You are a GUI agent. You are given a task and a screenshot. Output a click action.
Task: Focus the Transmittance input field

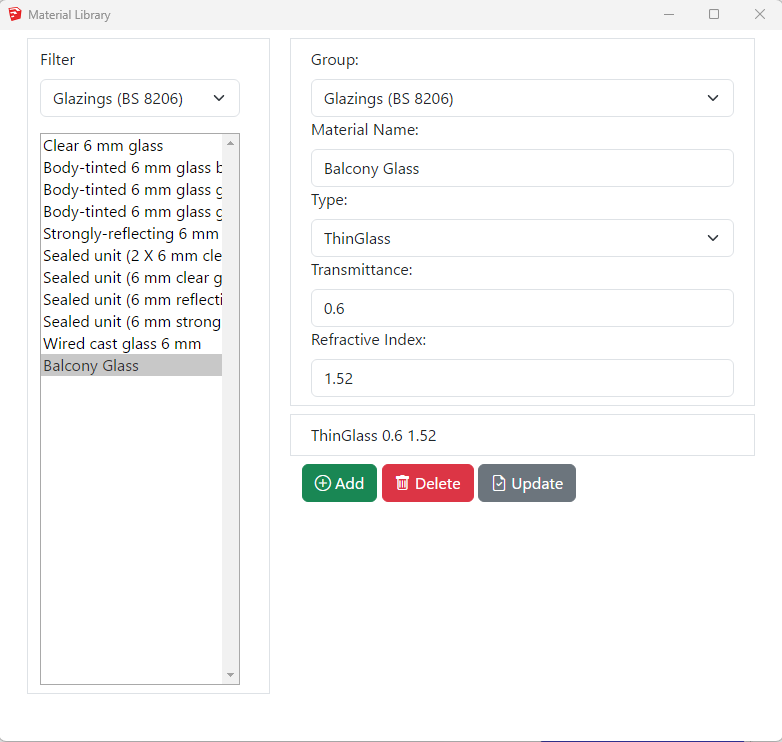521,308
